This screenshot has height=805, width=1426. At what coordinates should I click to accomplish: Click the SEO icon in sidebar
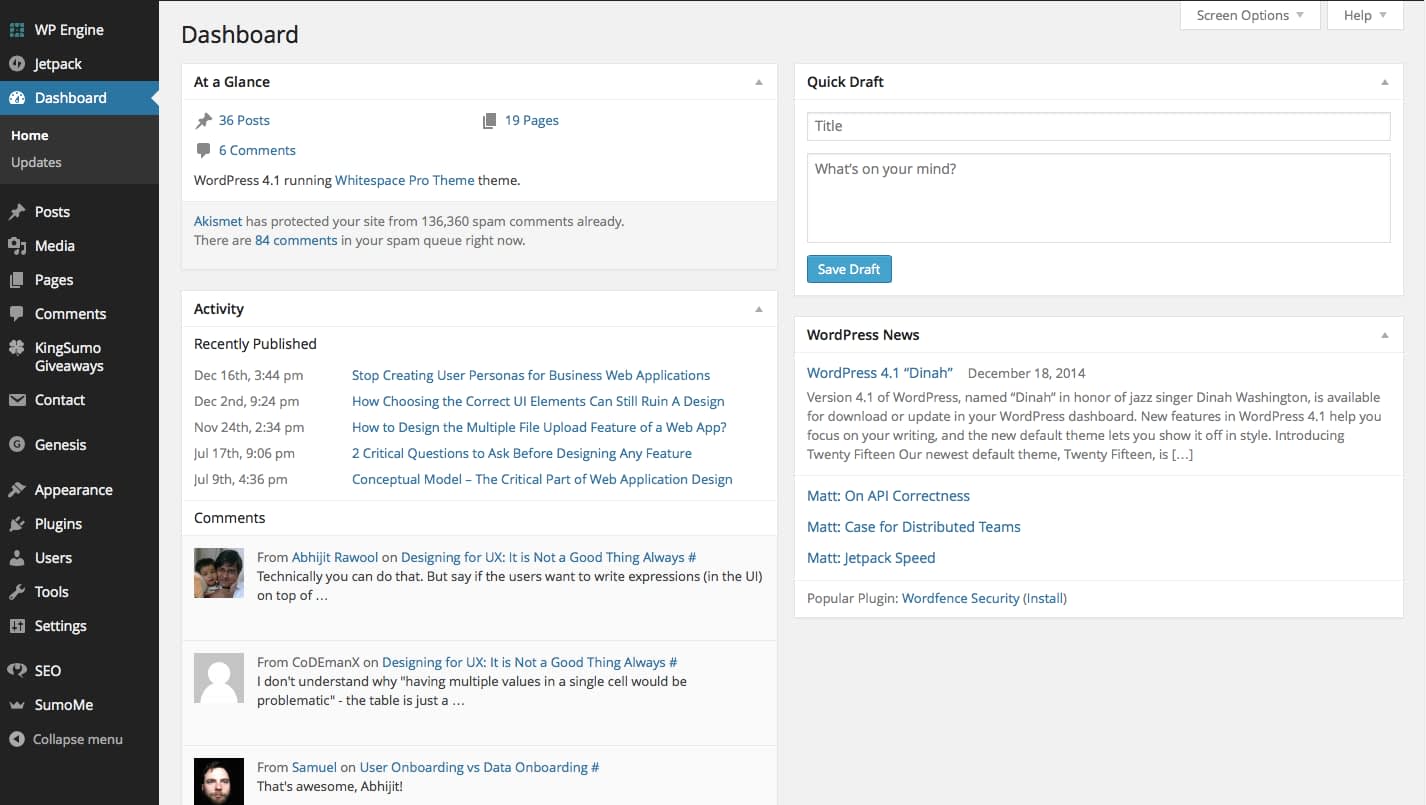(x=17, y=671)
